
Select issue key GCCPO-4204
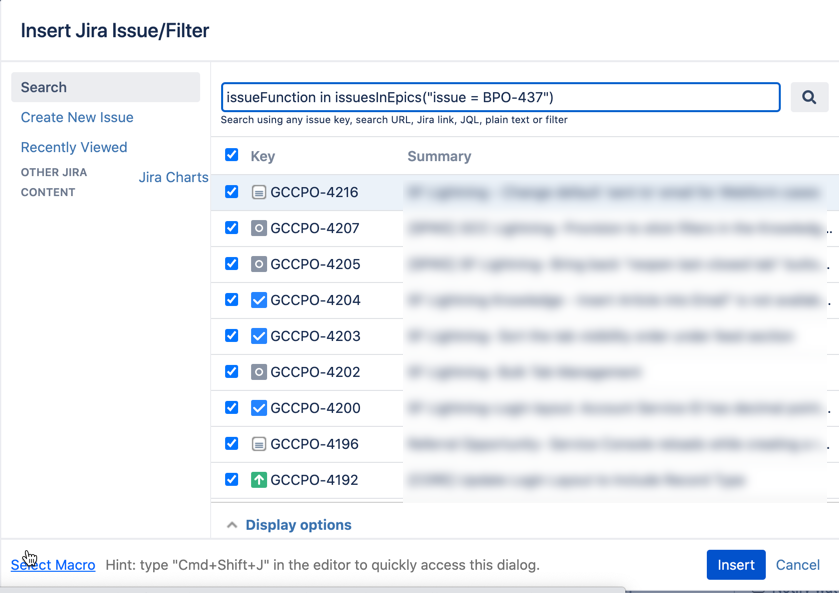tap(315, 300)
